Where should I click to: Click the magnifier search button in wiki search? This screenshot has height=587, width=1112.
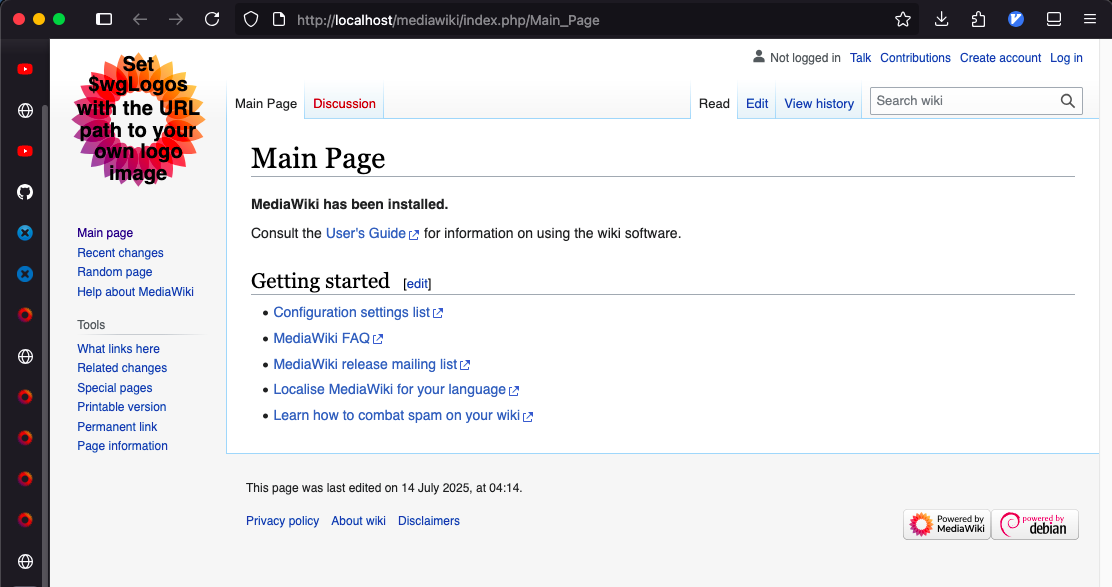click(x=1068, y=101)
